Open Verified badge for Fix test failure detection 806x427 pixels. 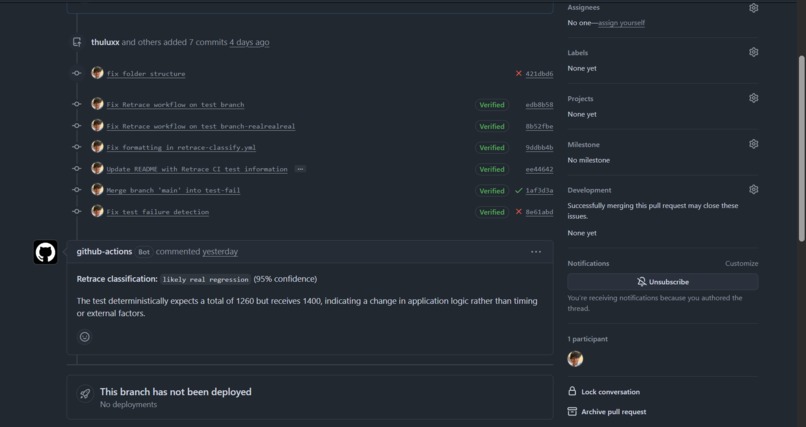491,212
